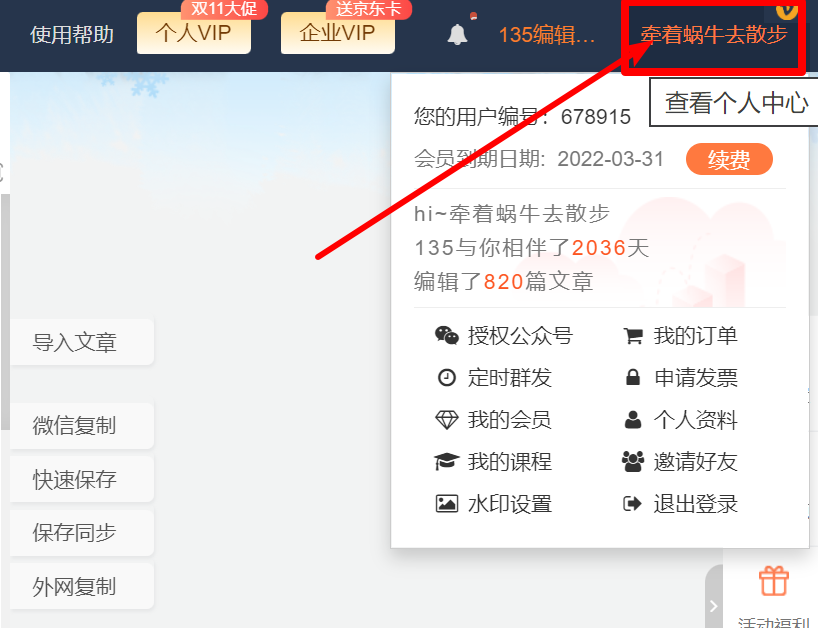Screen dimensions: 818x628
Task: Click the 导入文章 button
Action: (82, 342)
